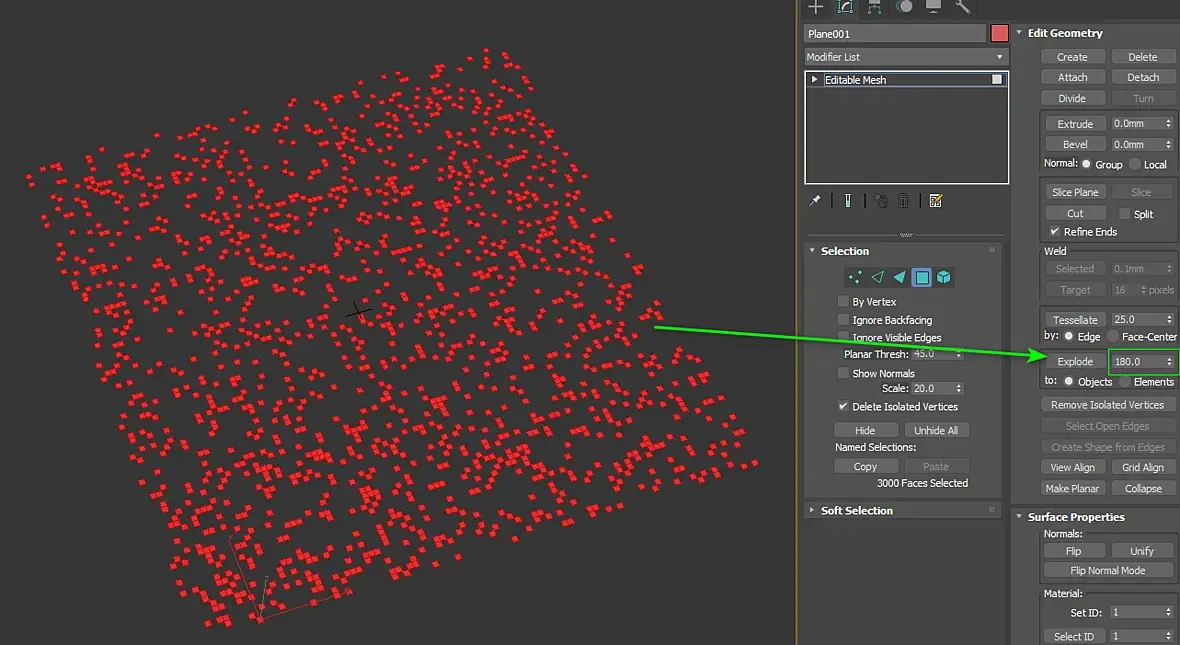Expand Editable Mesh stack entry
Image resolution: width=1180 pixels, height=645 pixels.
[815, 80]
